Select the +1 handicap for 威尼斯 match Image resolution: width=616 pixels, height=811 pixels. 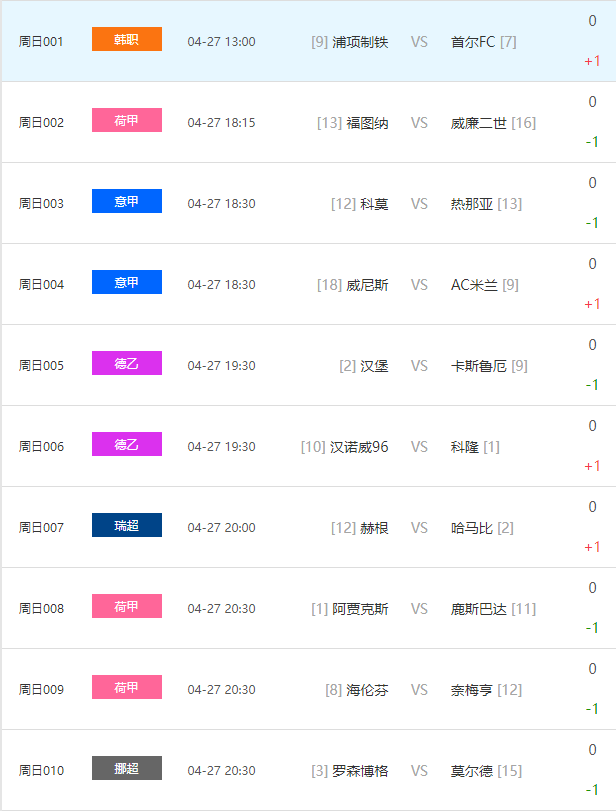tap(592, 304)
